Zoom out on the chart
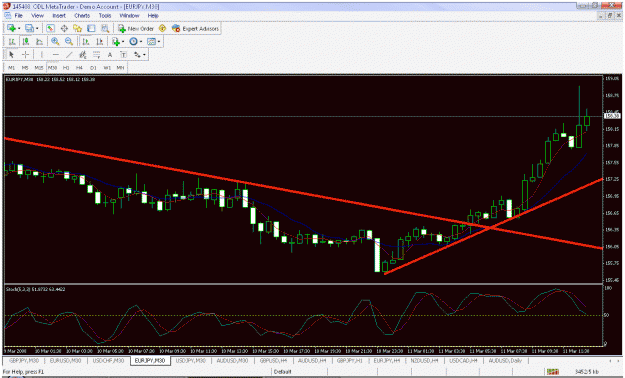 69,41
